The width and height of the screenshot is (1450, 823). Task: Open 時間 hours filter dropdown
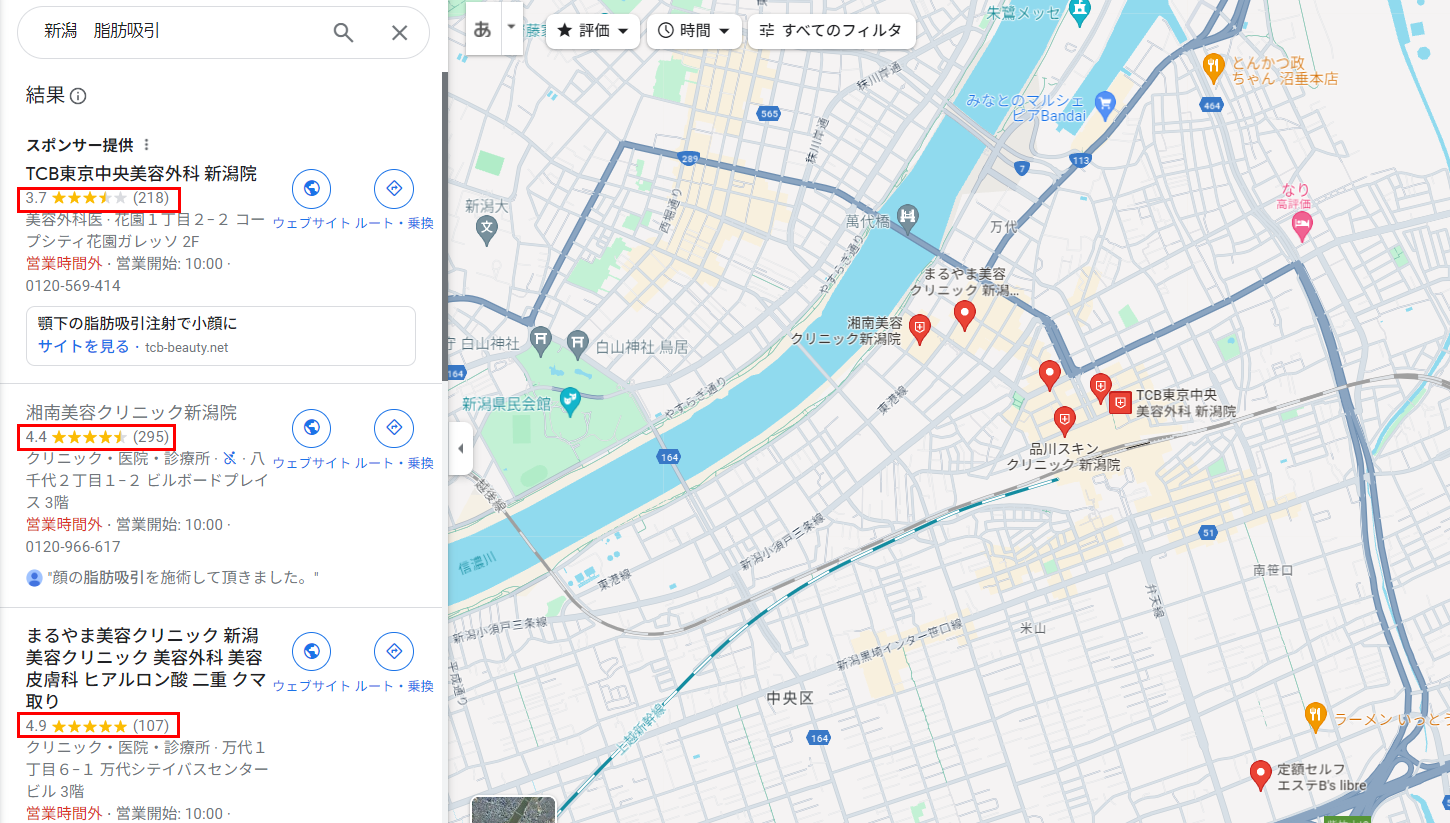point(694,31)
